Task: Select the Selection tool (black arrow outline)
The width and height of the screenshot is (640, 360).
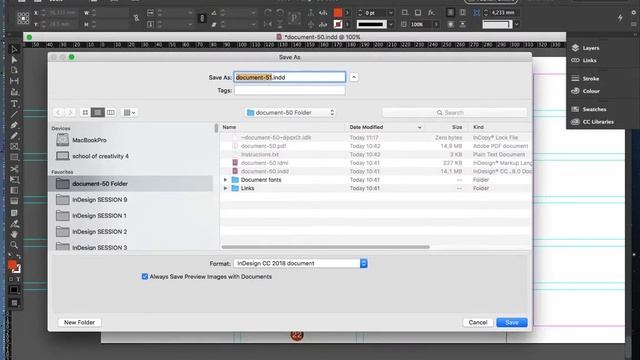Action: point(14,49)
